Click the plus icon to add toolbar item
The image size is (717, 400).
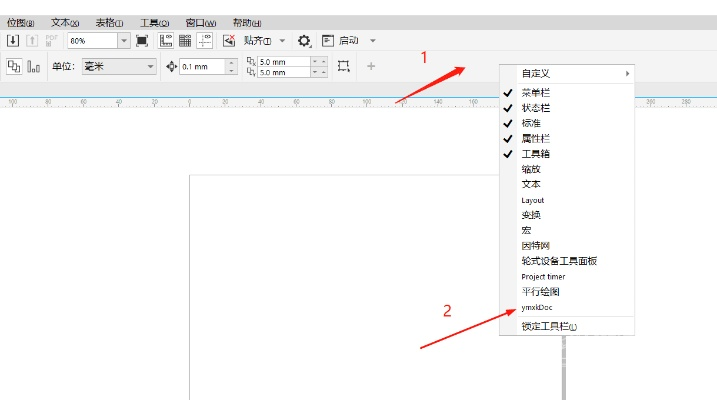click(x=371, y=66)
